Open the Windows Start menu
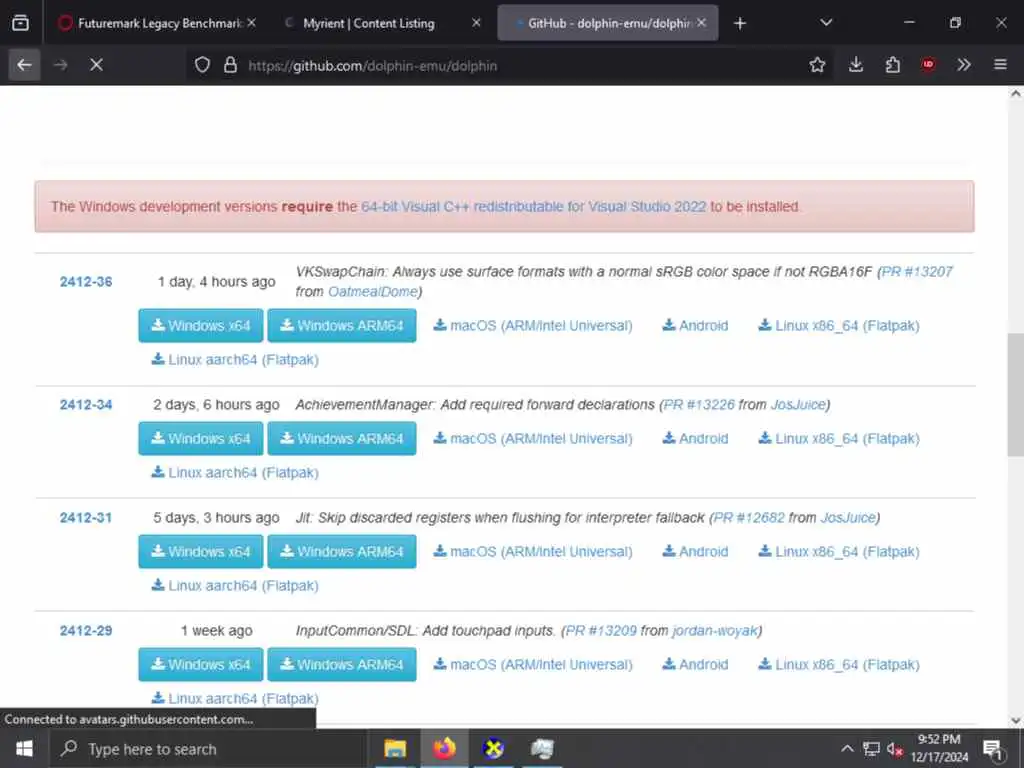This screenshot has height=768, width=1024. point(24,748)
